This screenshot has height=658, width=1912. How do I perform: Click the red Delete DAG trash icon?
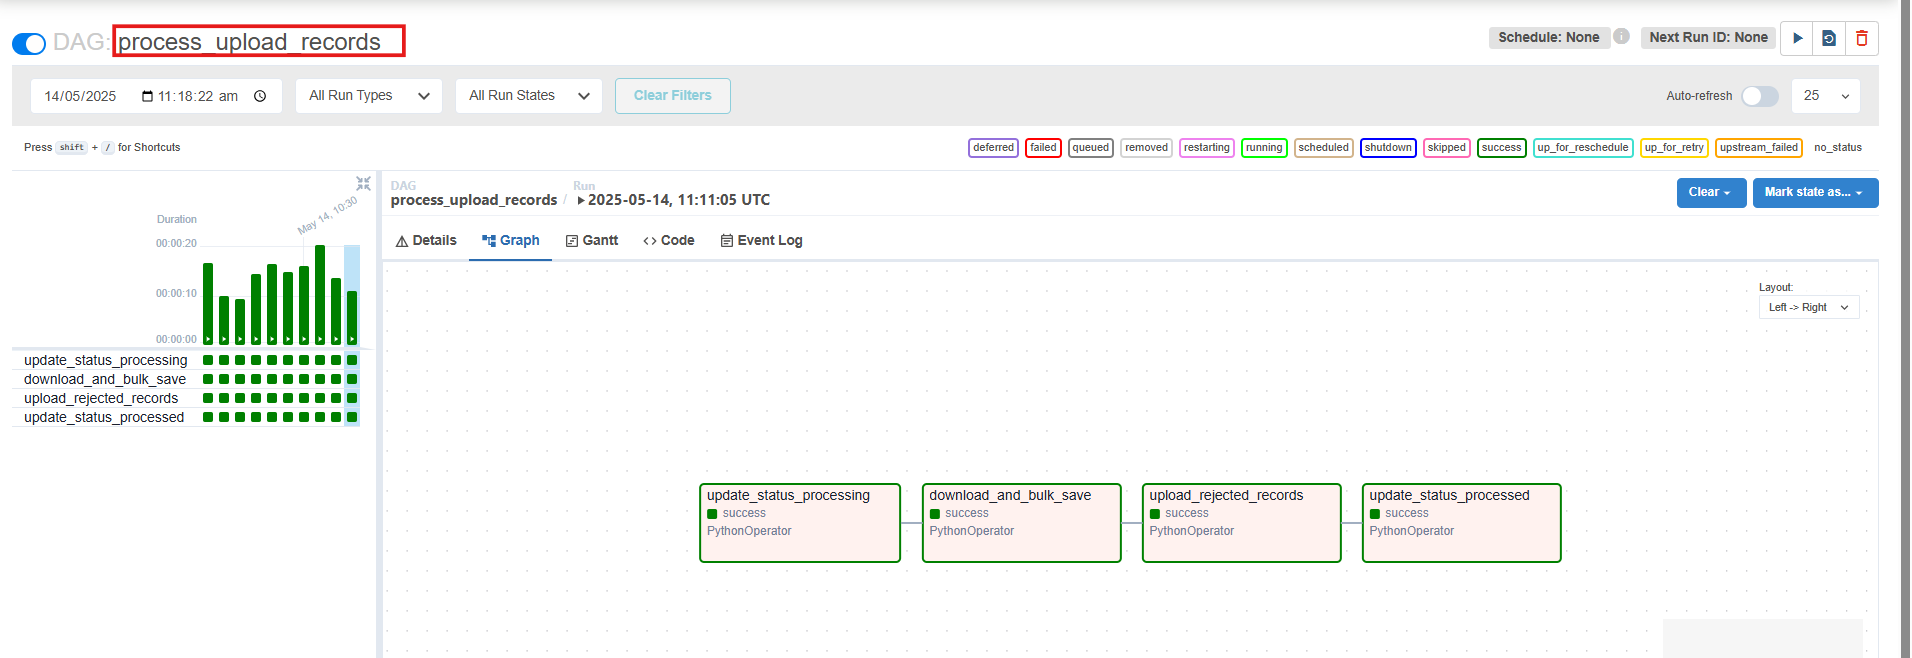coord(1861,38)
